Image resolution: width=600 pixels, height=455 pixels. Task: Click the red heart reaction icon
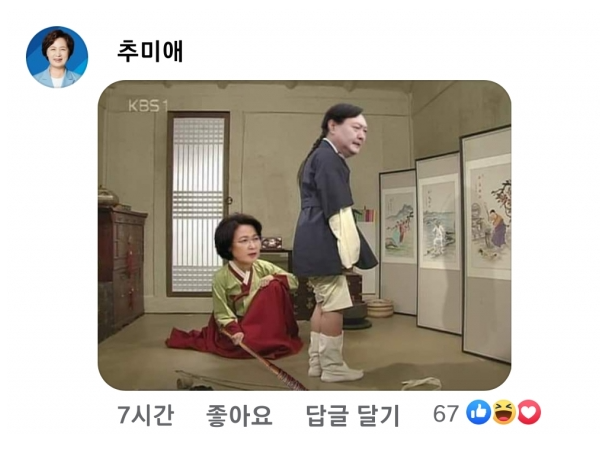coord(529,413)
